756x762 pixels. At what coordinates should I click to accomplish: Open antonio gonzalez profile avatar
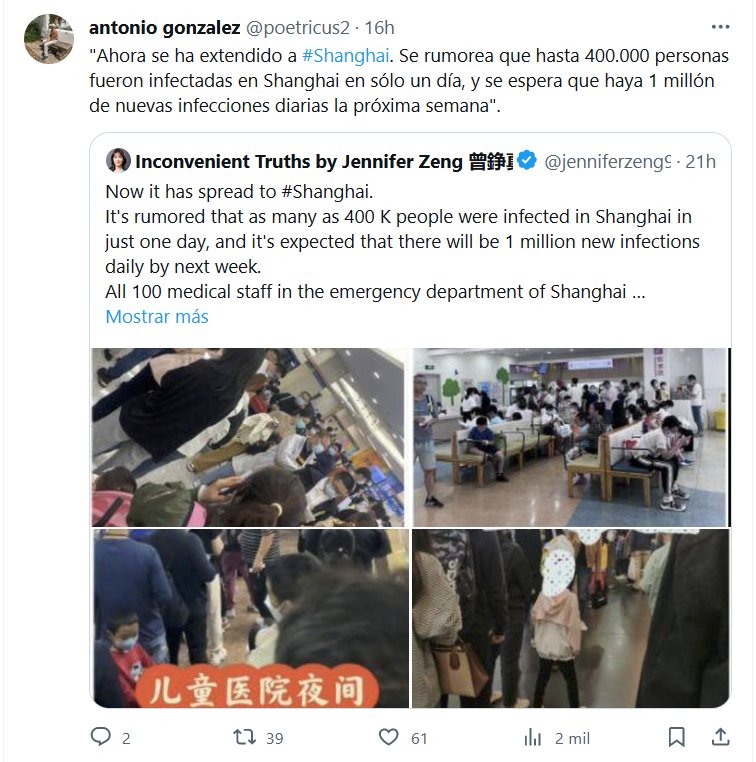point(49,39)
